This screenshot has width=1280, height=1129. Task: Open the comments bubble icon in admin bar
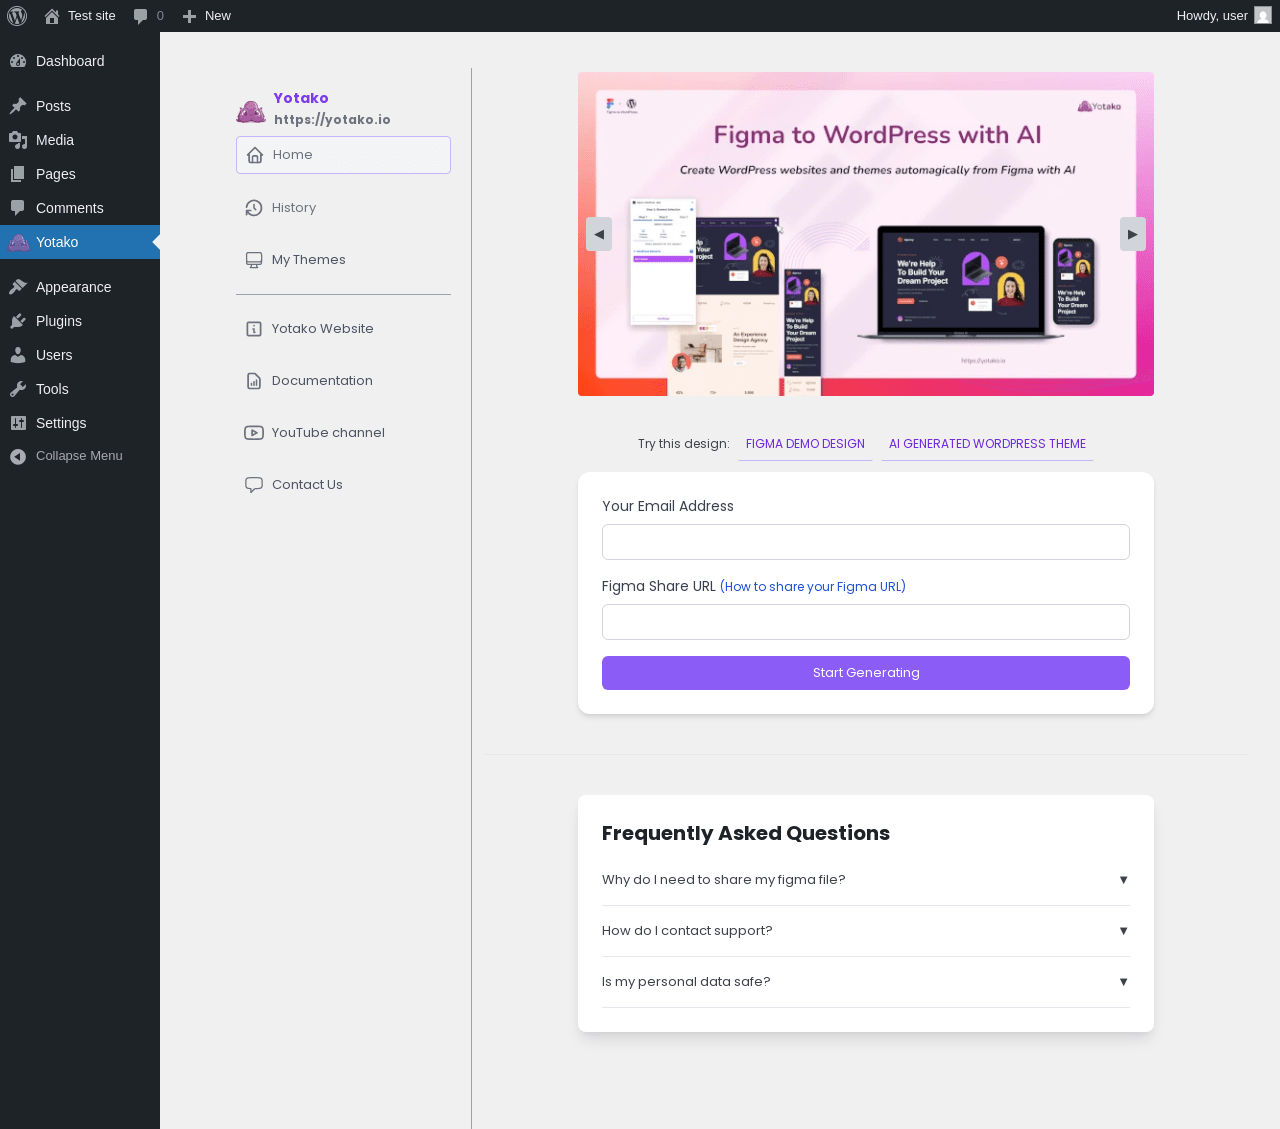tap(141, 16)
